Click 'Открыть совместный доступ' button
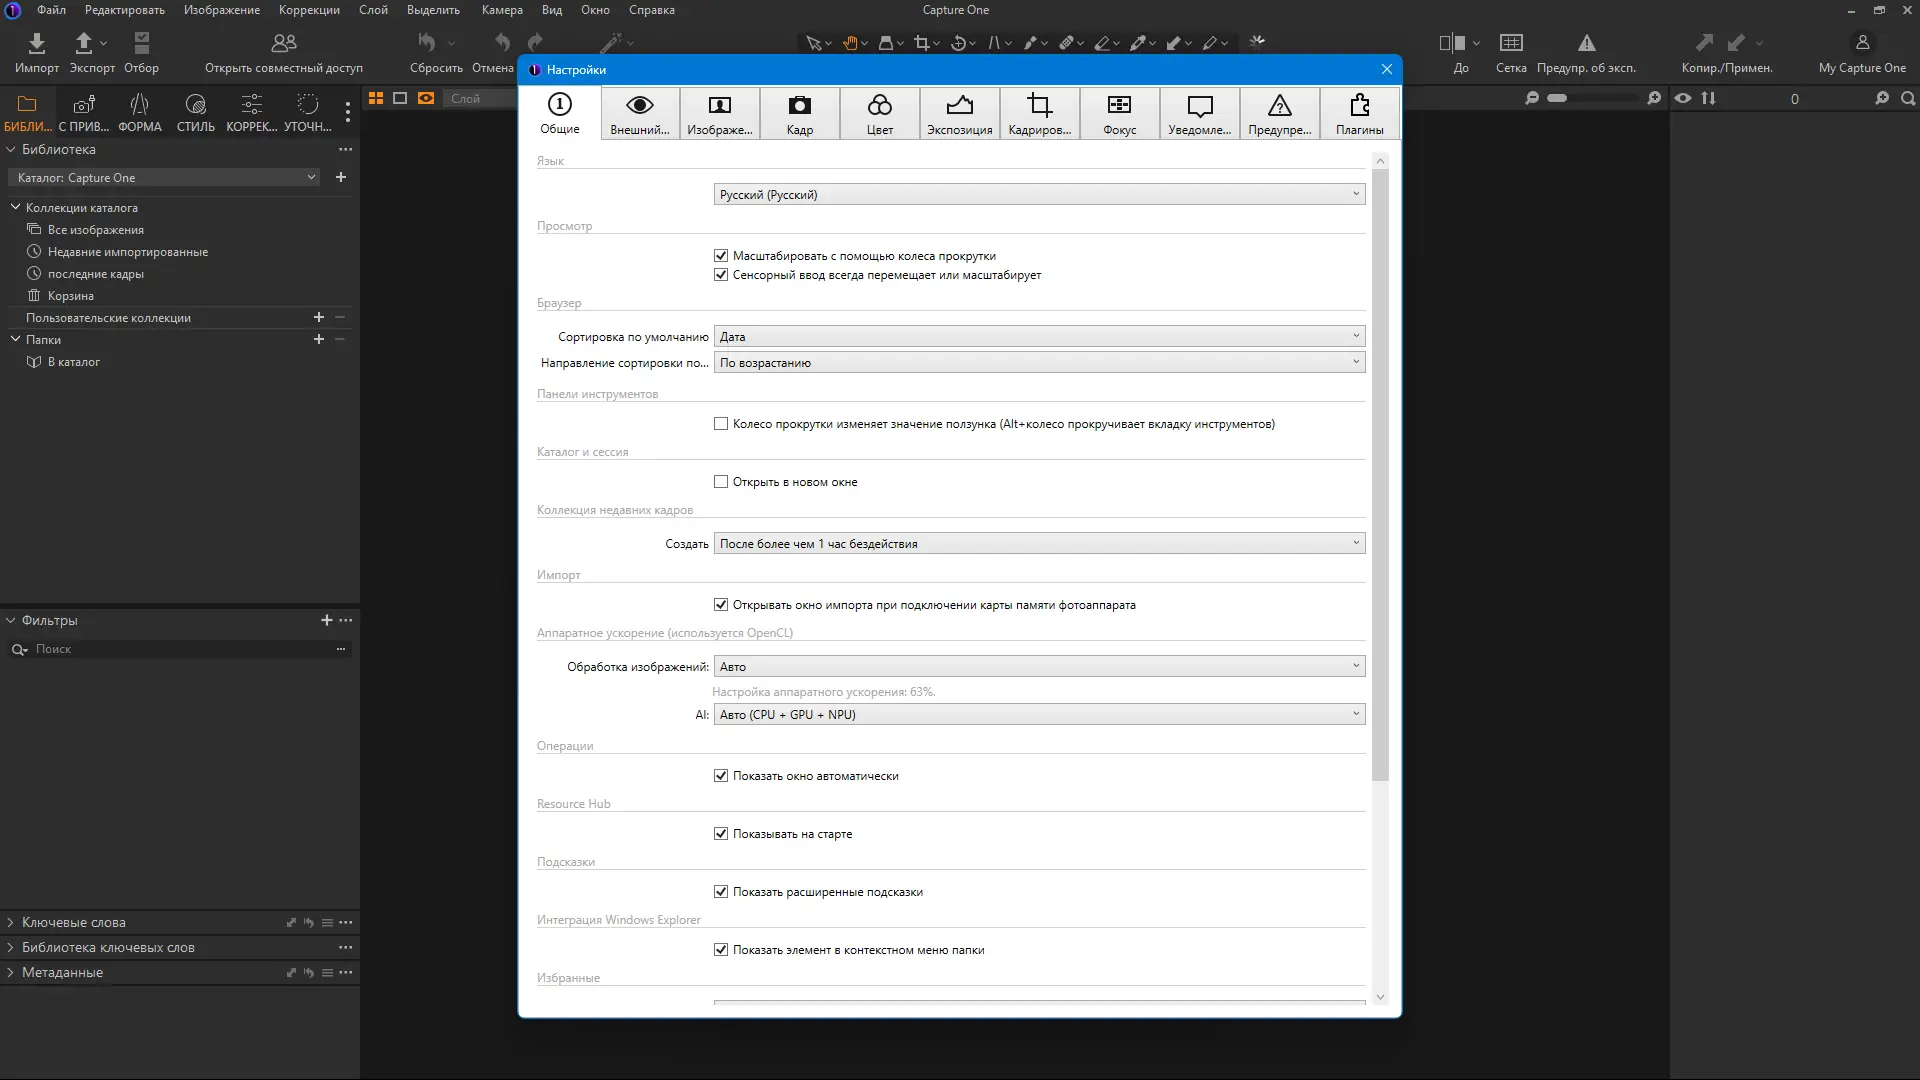Viewport: 1920px width, 1080px height. pyautogui.click(x=284, y=52)
